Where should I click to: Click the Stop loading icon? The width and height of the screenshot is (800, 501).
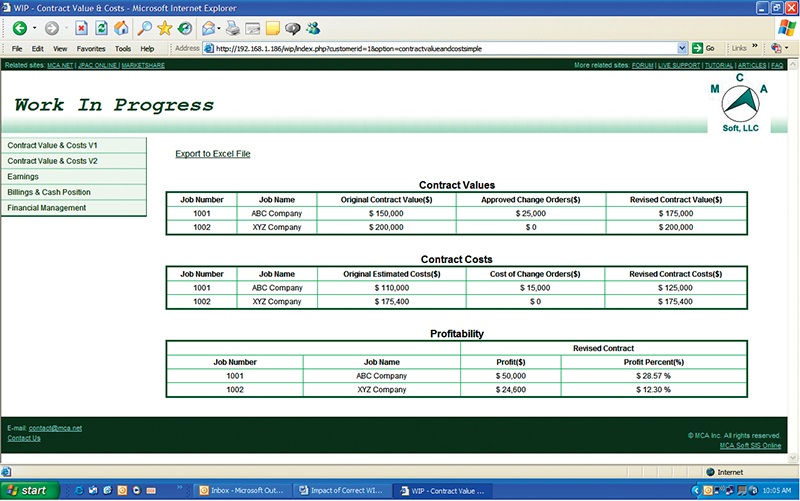tap(81, 28)
